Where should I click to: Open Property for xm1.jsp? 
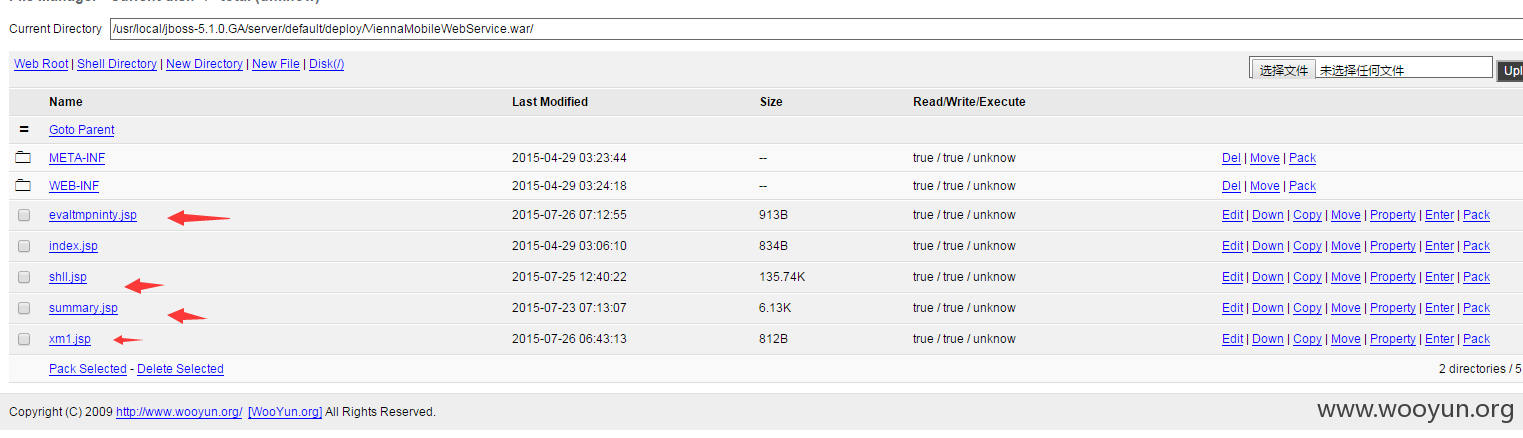coord(1393,339)
